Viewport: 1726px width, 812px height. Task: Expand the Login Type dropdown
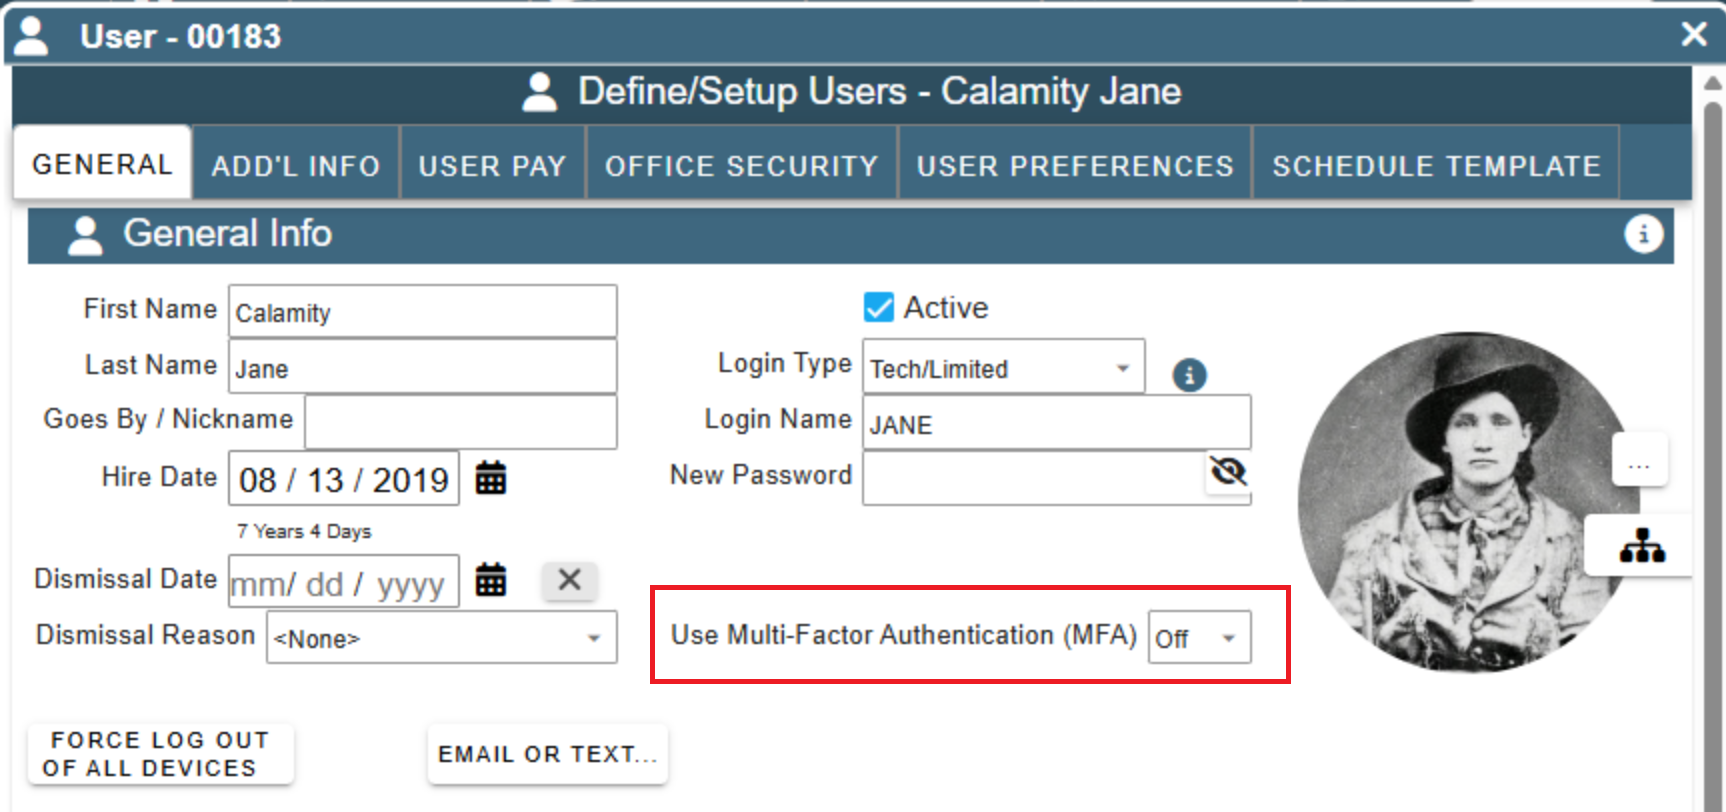(x=1004, y=368)
